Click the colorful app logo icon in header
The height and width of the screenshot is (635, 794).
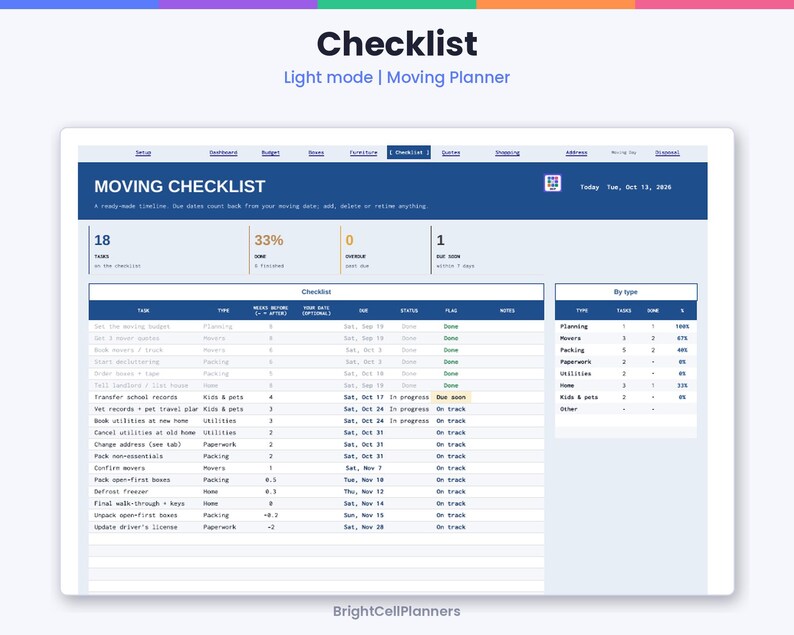552,183
